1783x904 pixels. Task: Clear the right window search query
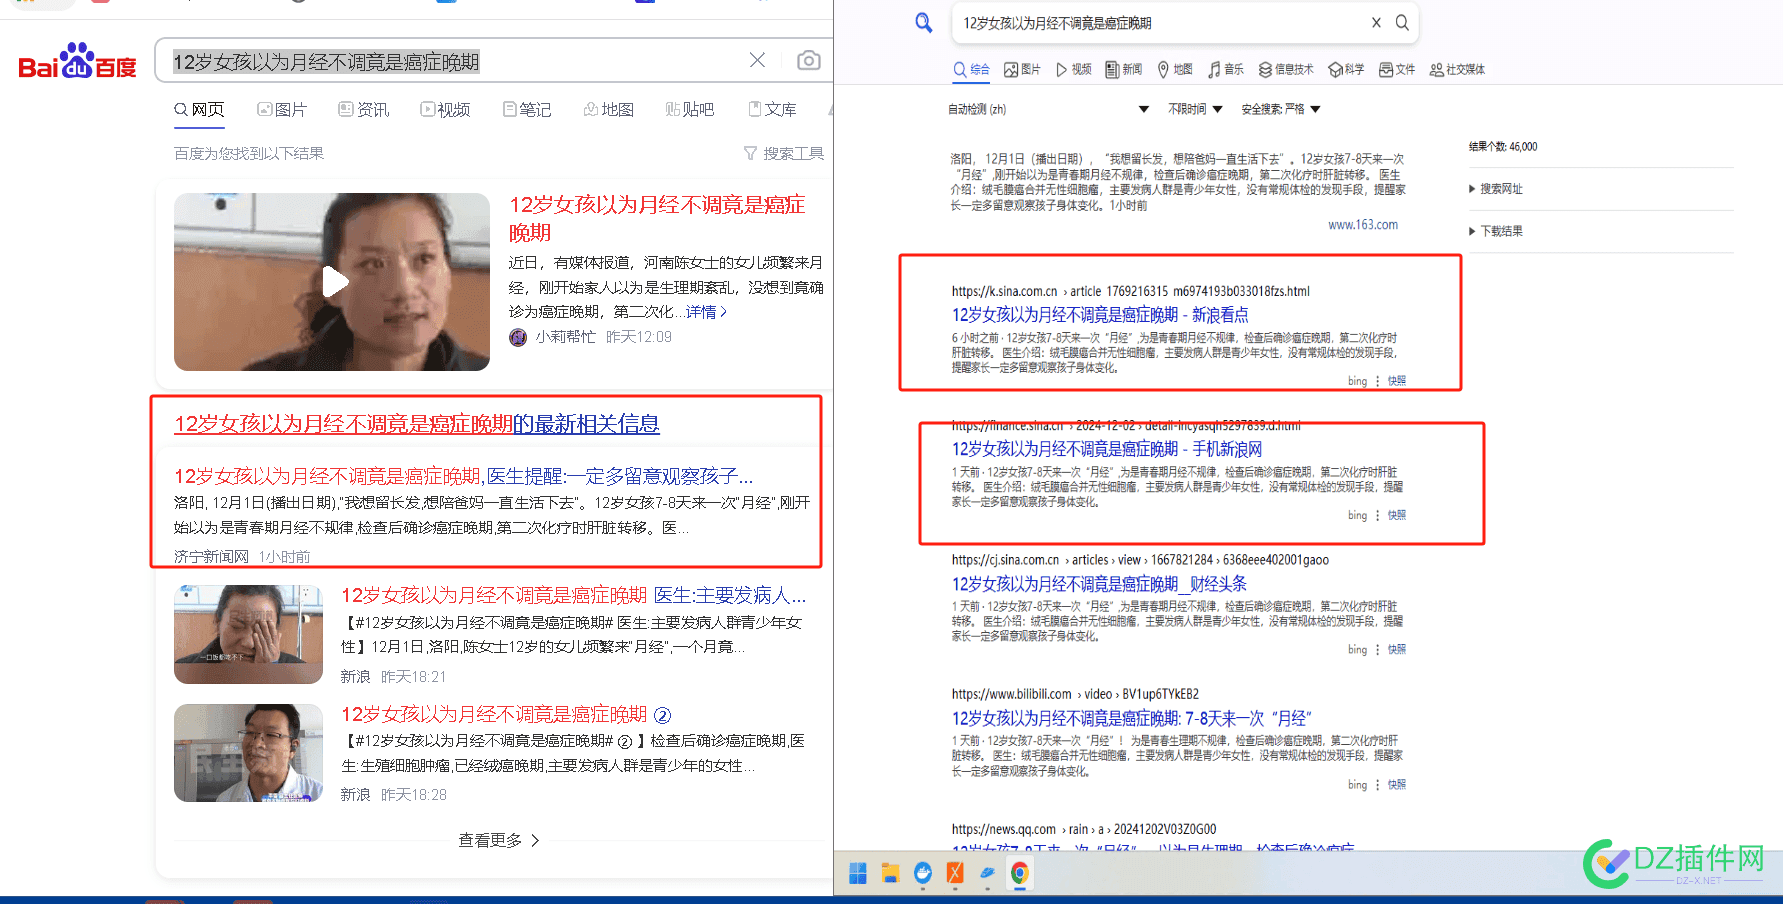pos(1376,22)
